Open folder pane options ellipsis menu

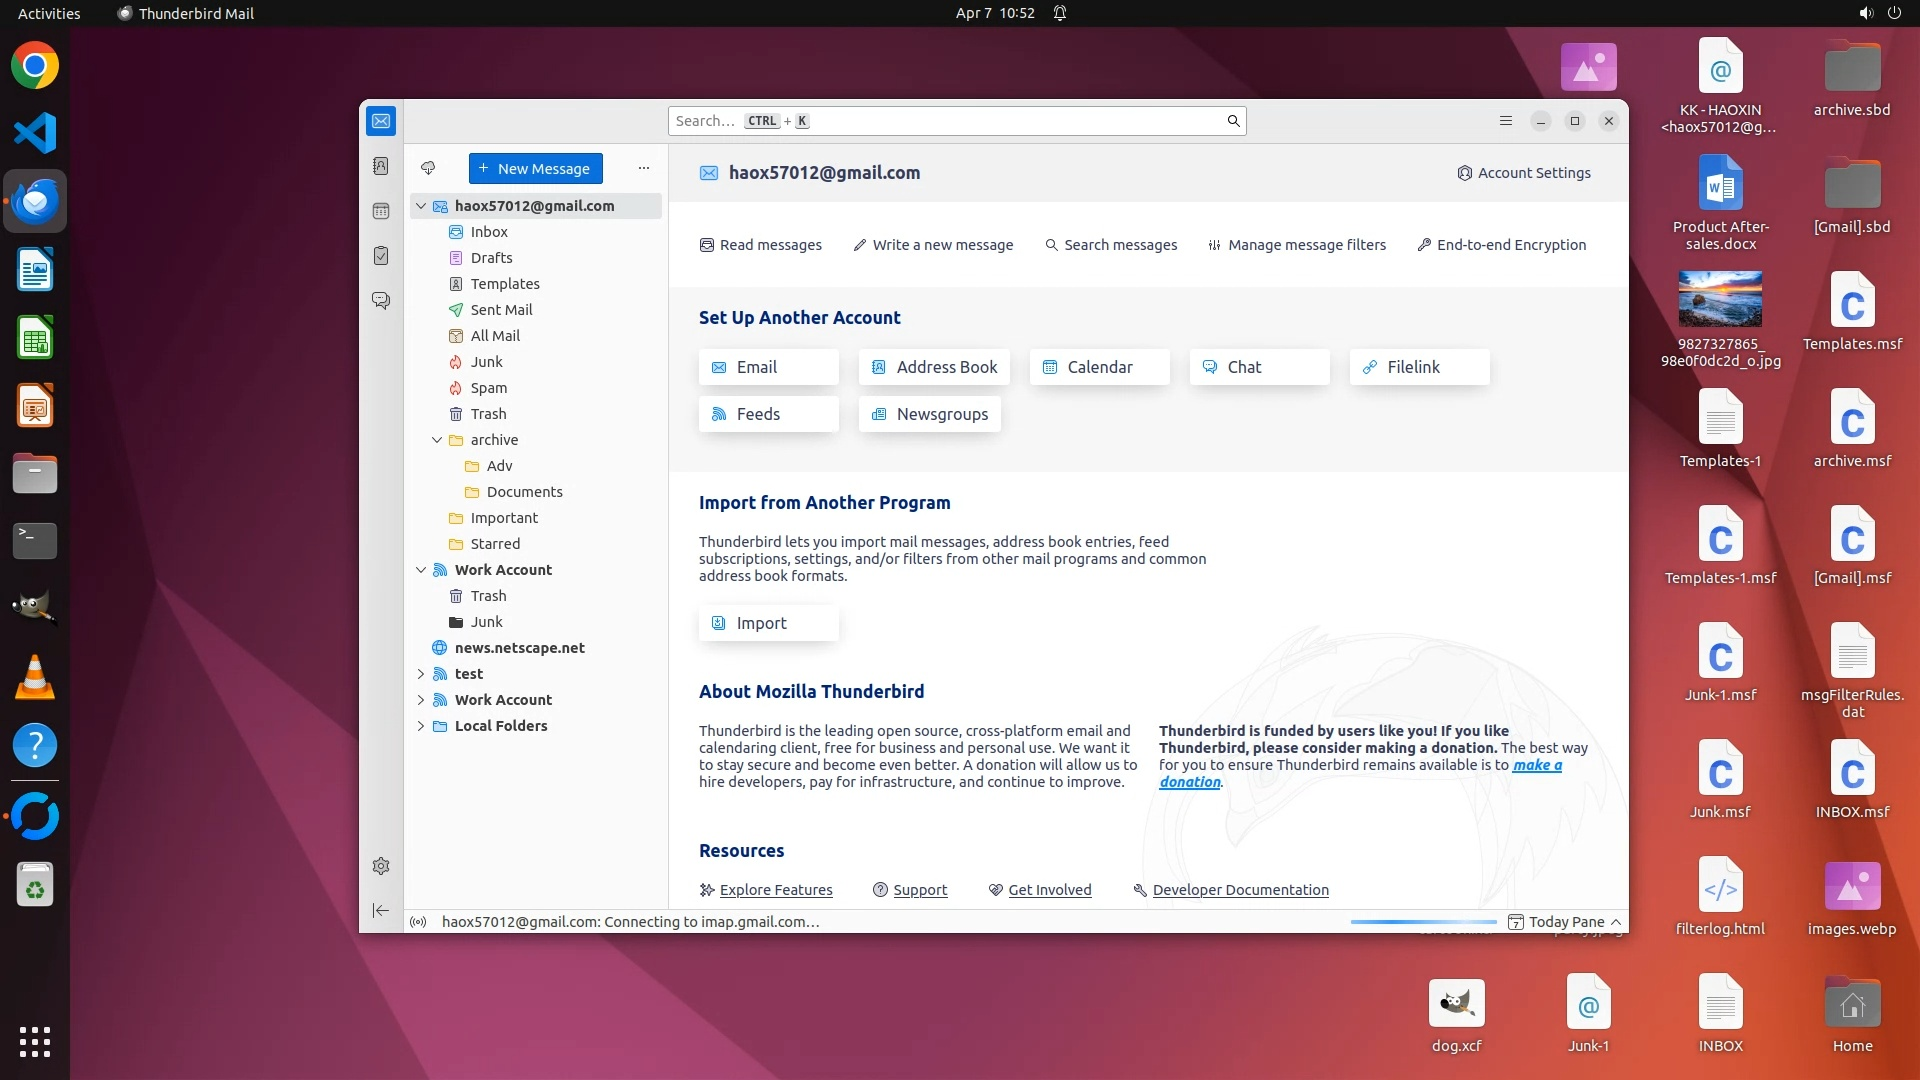click(x=644, y=168)
